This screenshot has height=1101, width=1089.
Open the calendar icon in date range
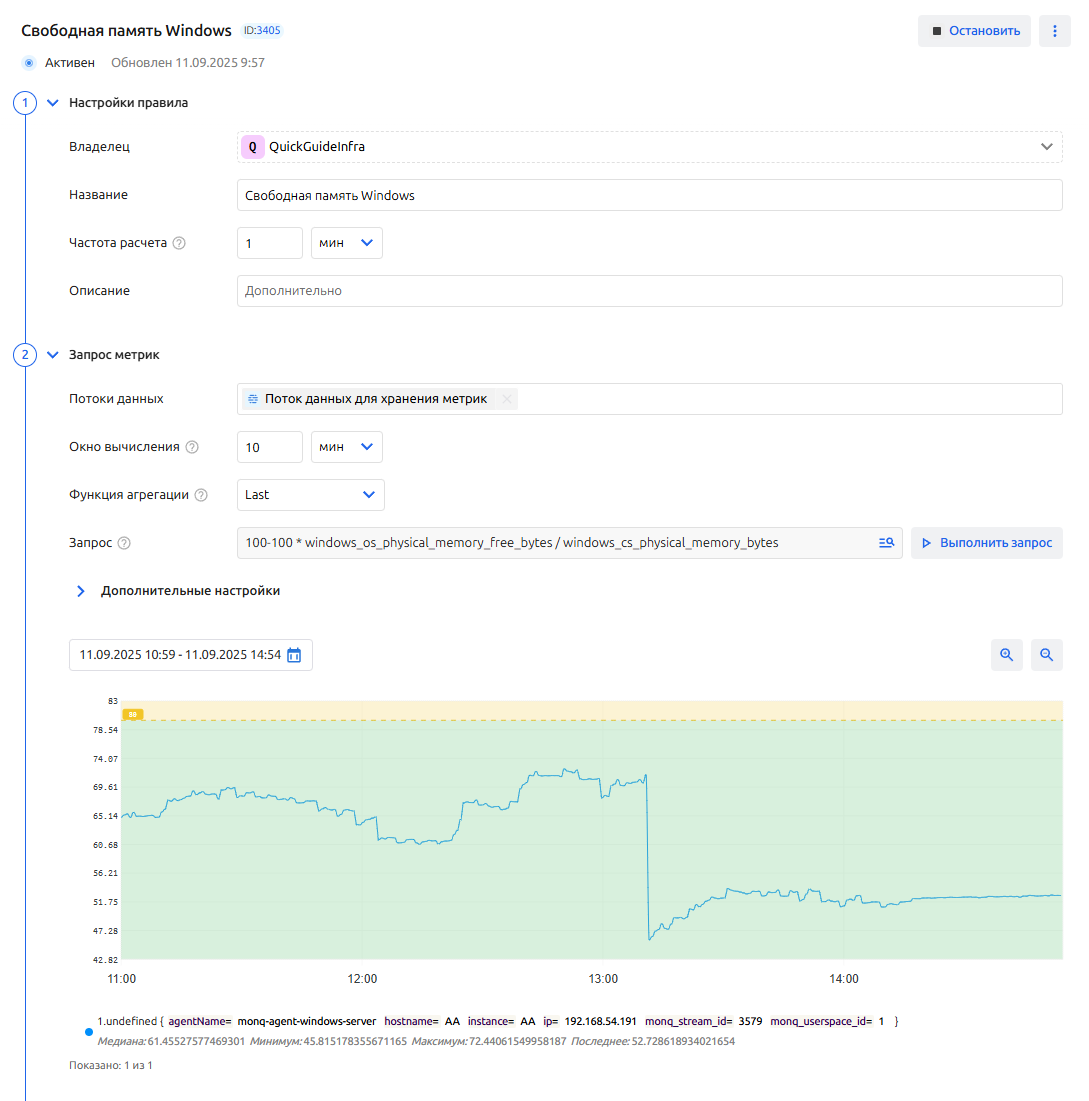(294, 655)
